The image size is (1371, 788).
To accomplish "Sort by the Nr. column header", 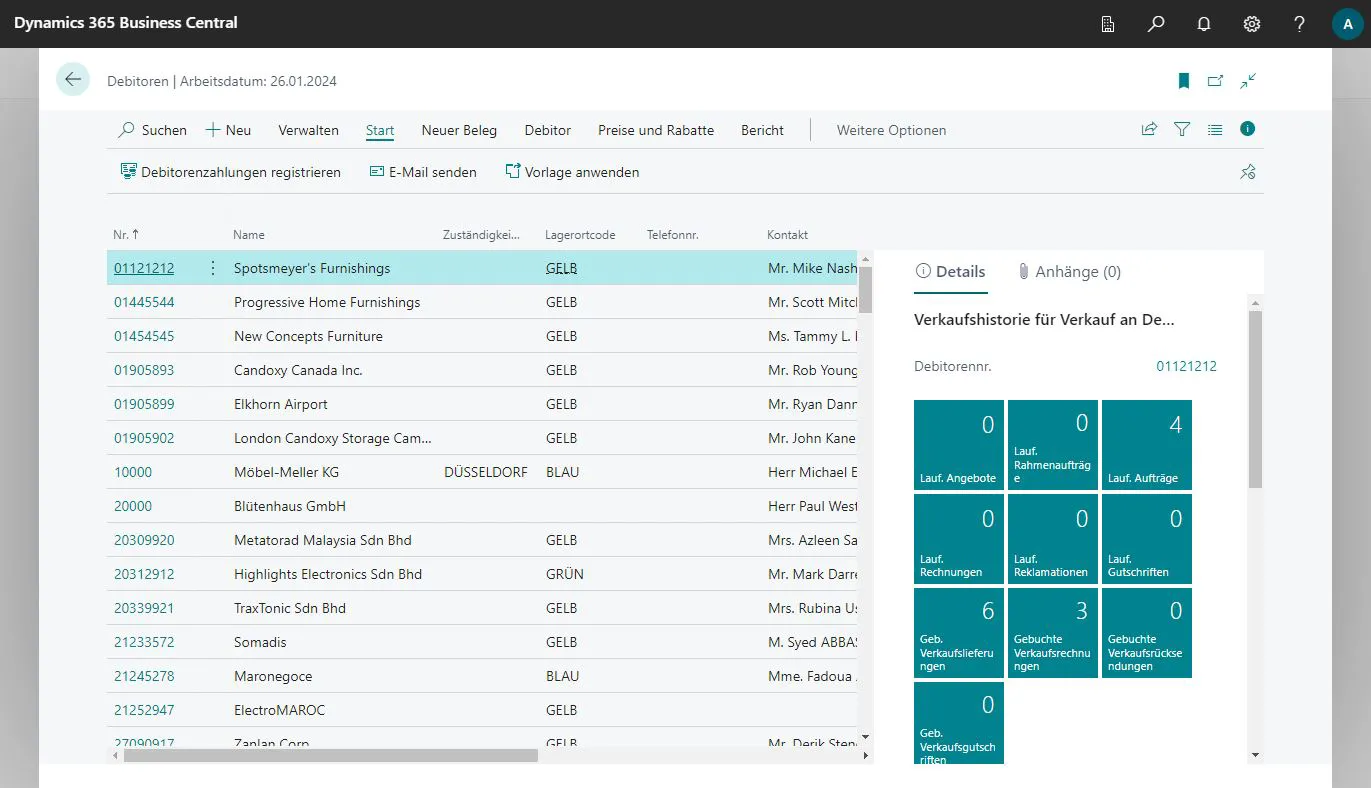I will [126, 235].
